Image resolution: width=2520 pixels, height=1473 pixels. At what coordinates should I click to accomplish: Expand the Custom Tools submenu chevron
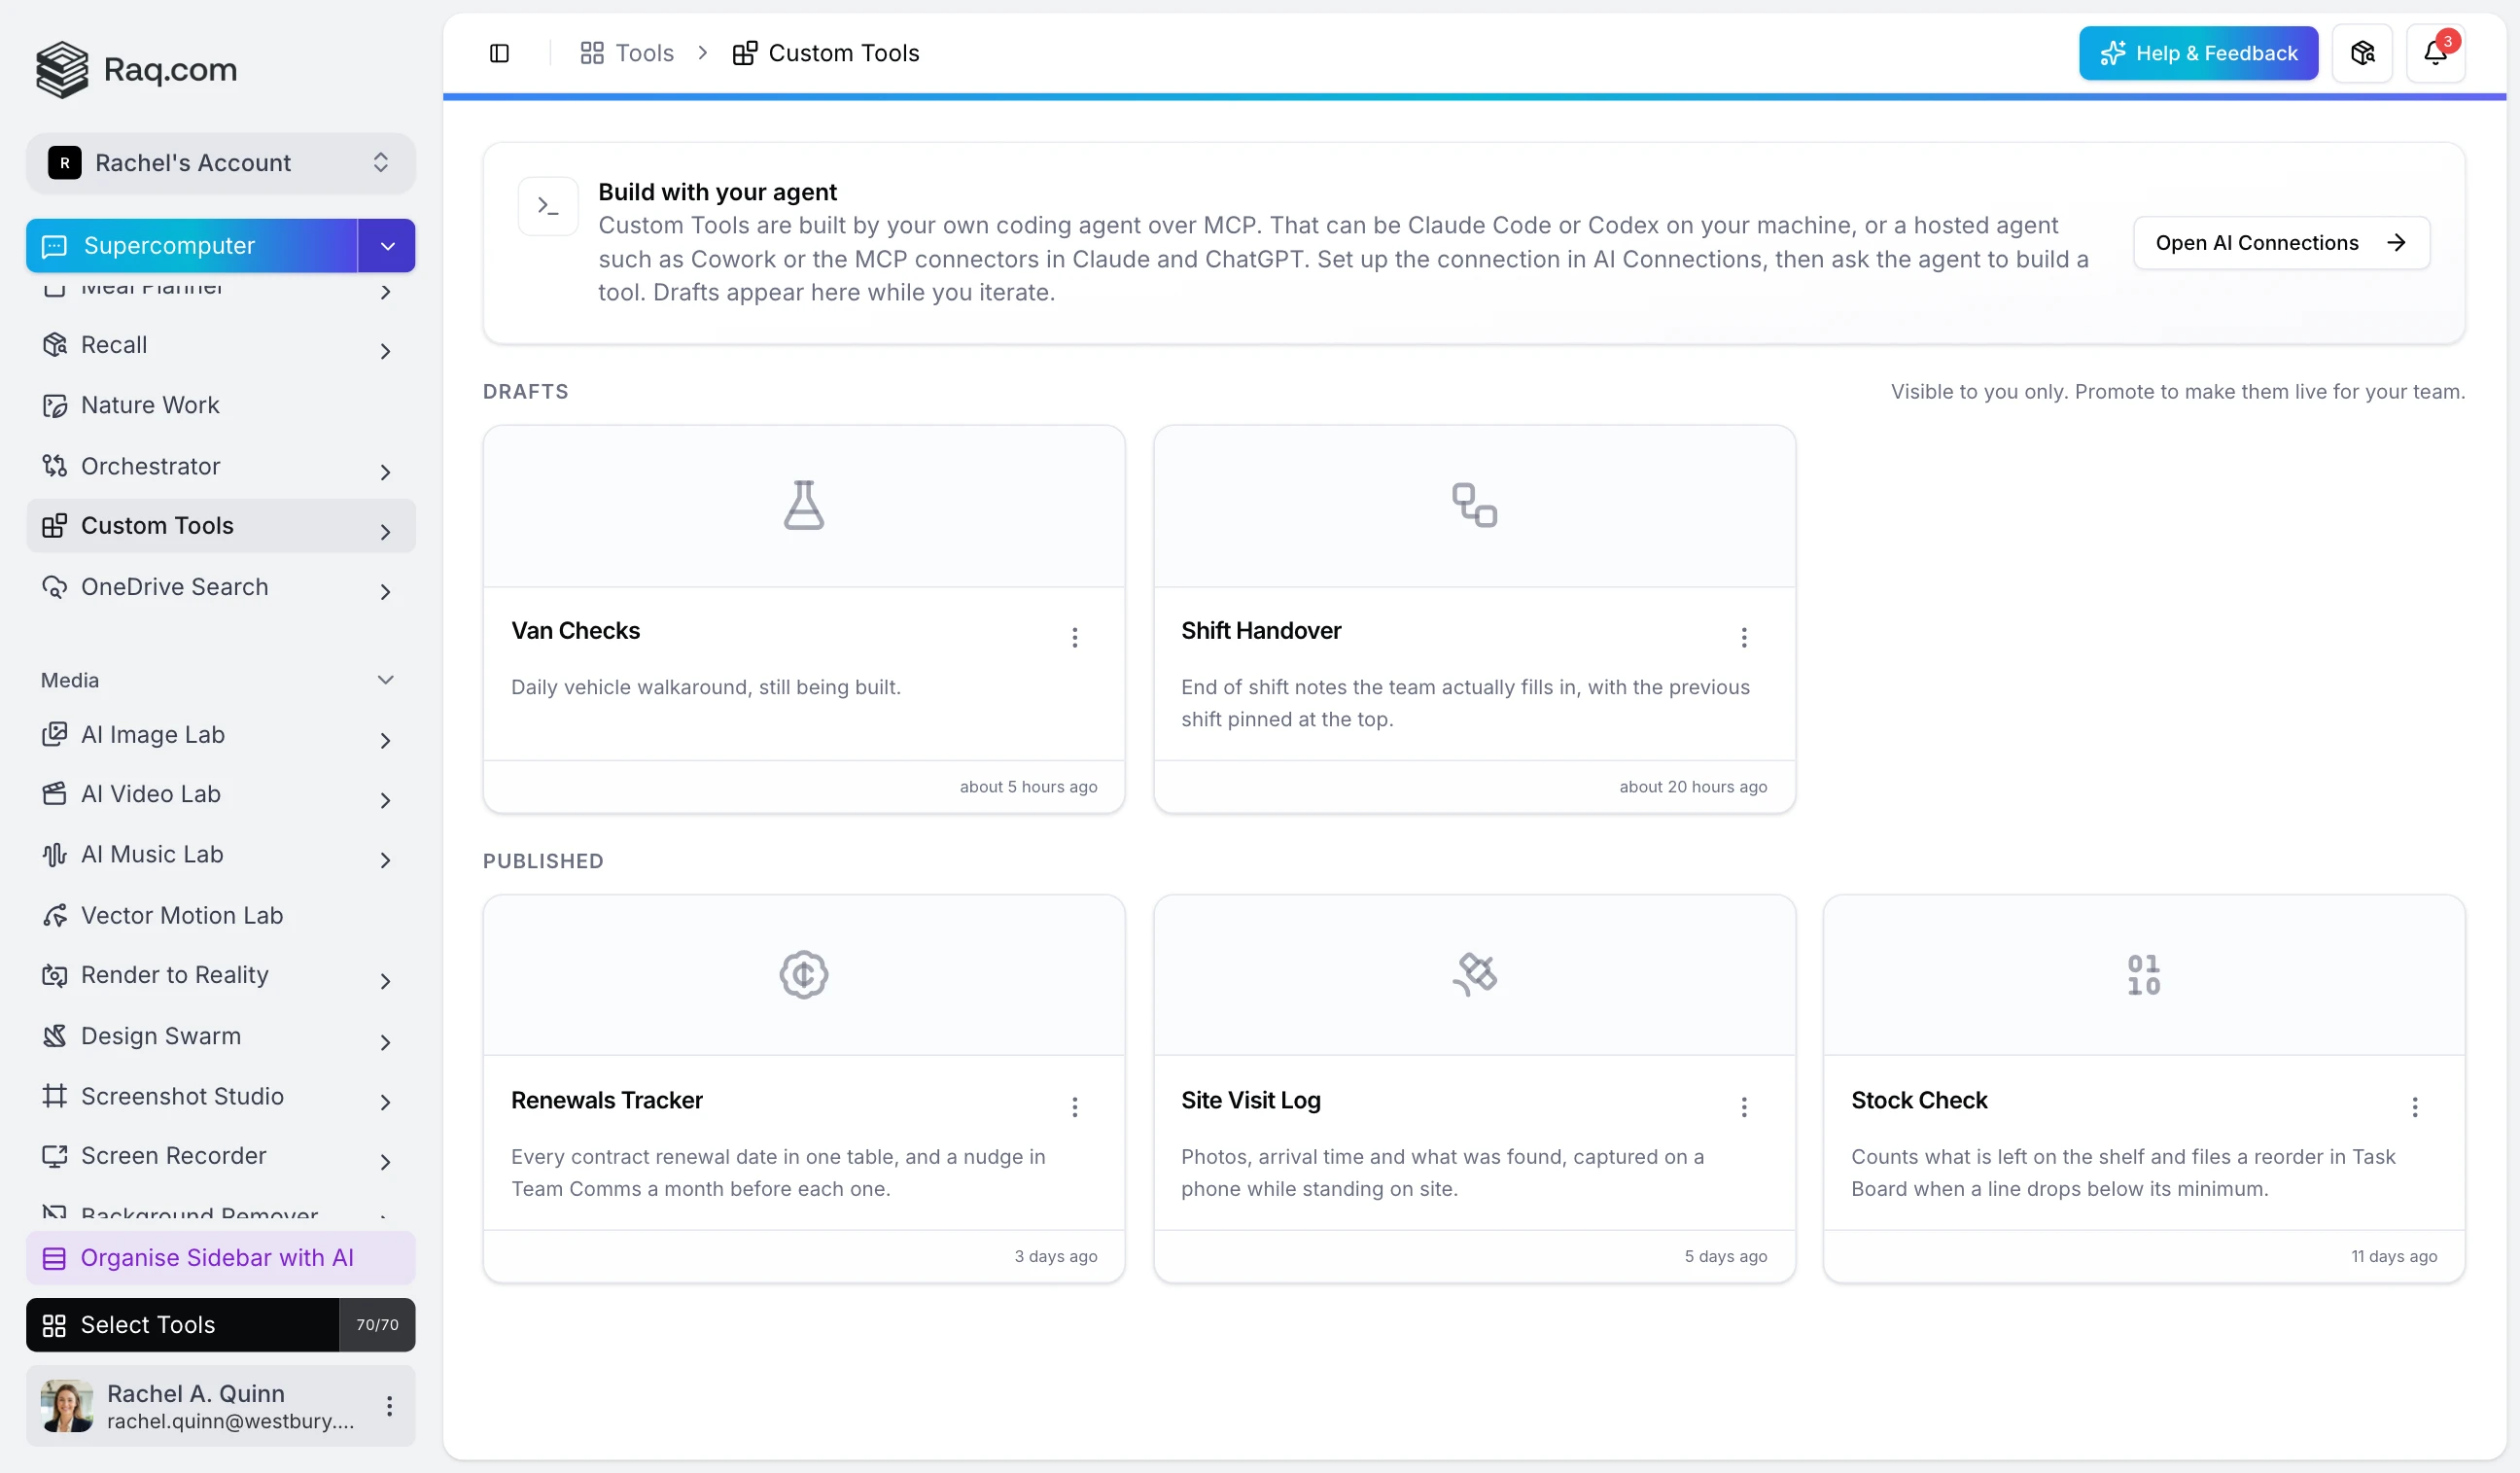click(385, 531)
